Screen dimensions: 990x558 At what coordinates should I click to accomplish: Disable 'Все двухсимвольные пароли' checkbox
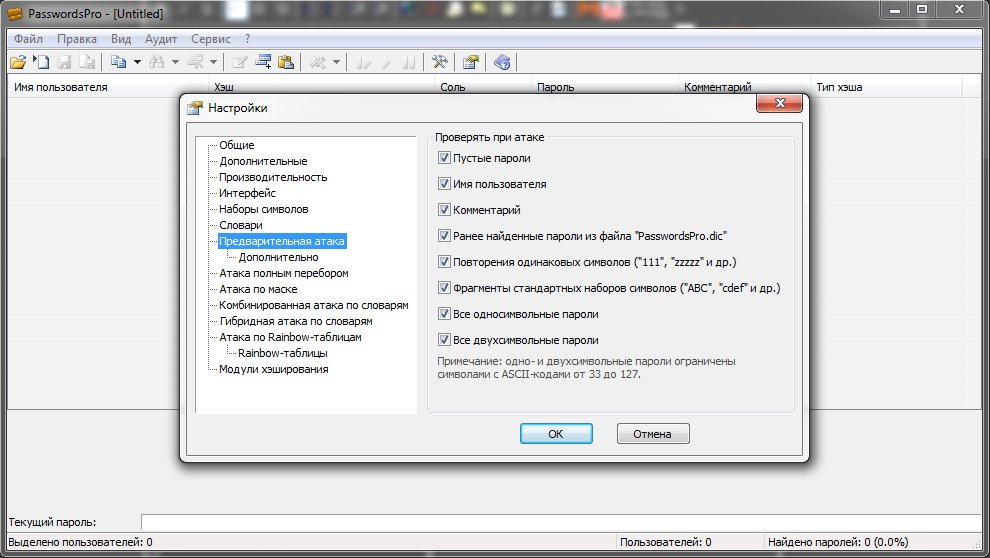point(445,340)
